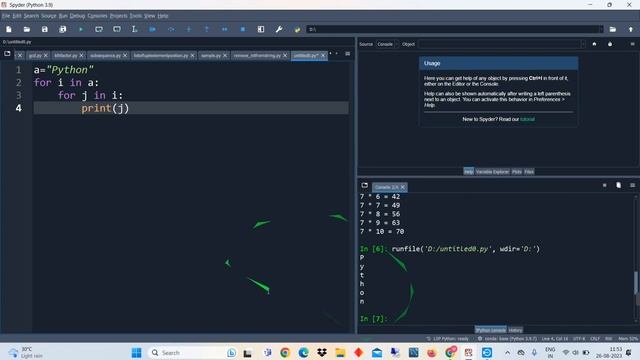Screen dimensions: 640x360
Task: Execute current line in debugger
Action: 171,29
